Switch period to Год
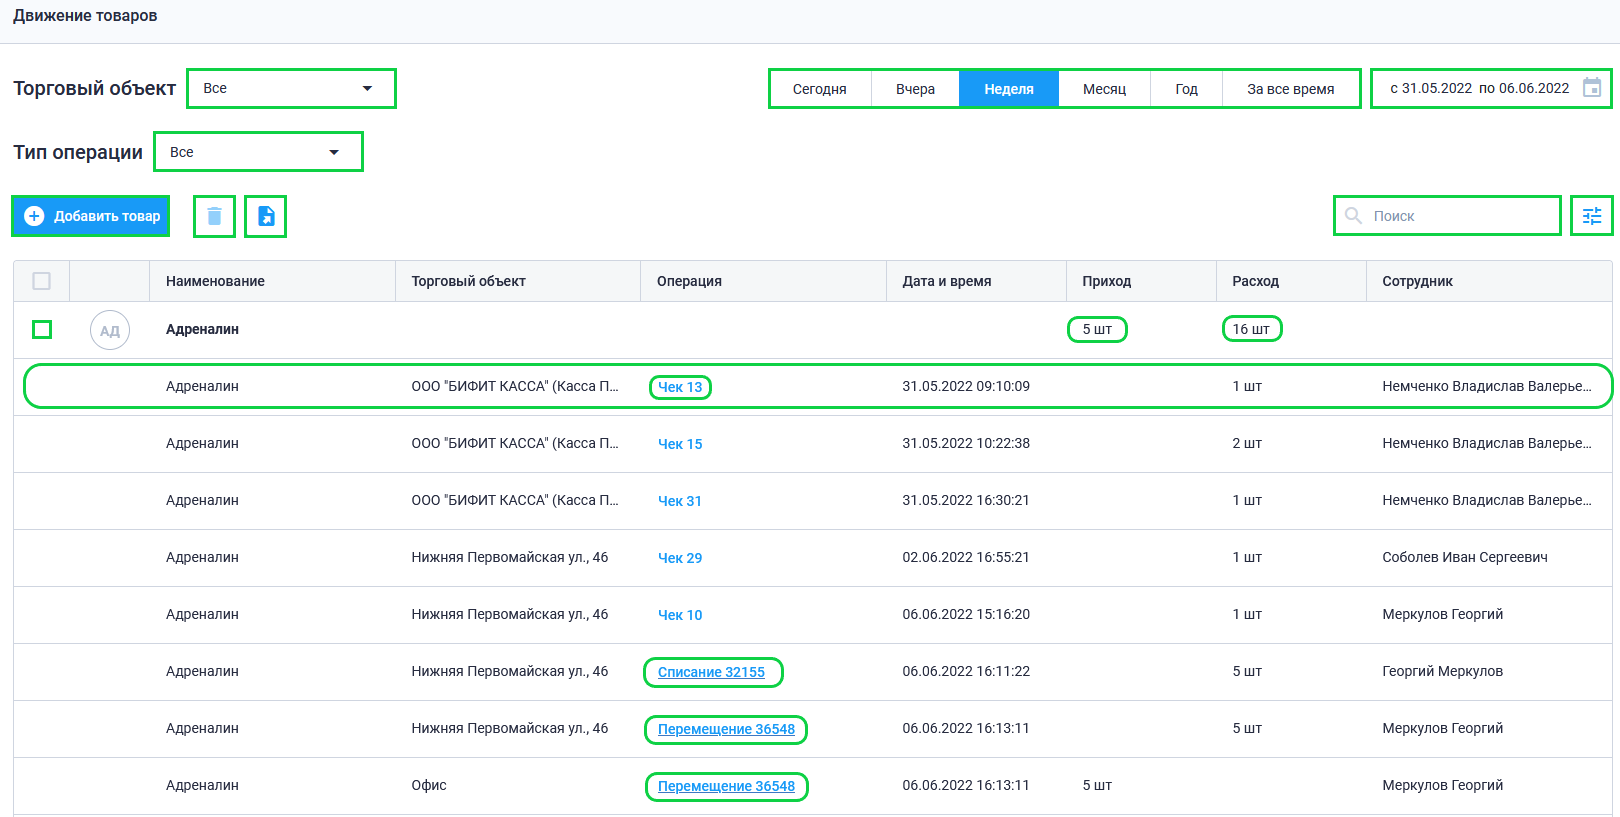1620x817 pixels. [1186, 89]
